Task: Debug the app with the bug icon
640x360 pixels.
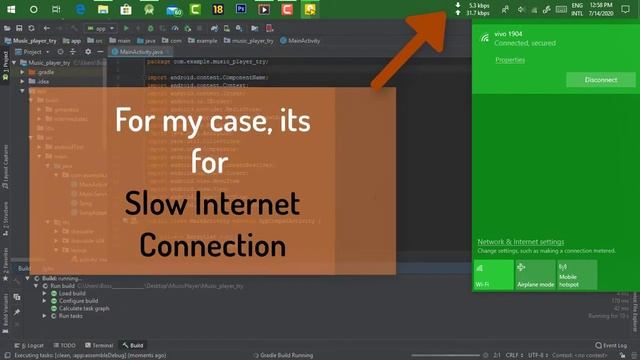Action: [x=151, y=28]
